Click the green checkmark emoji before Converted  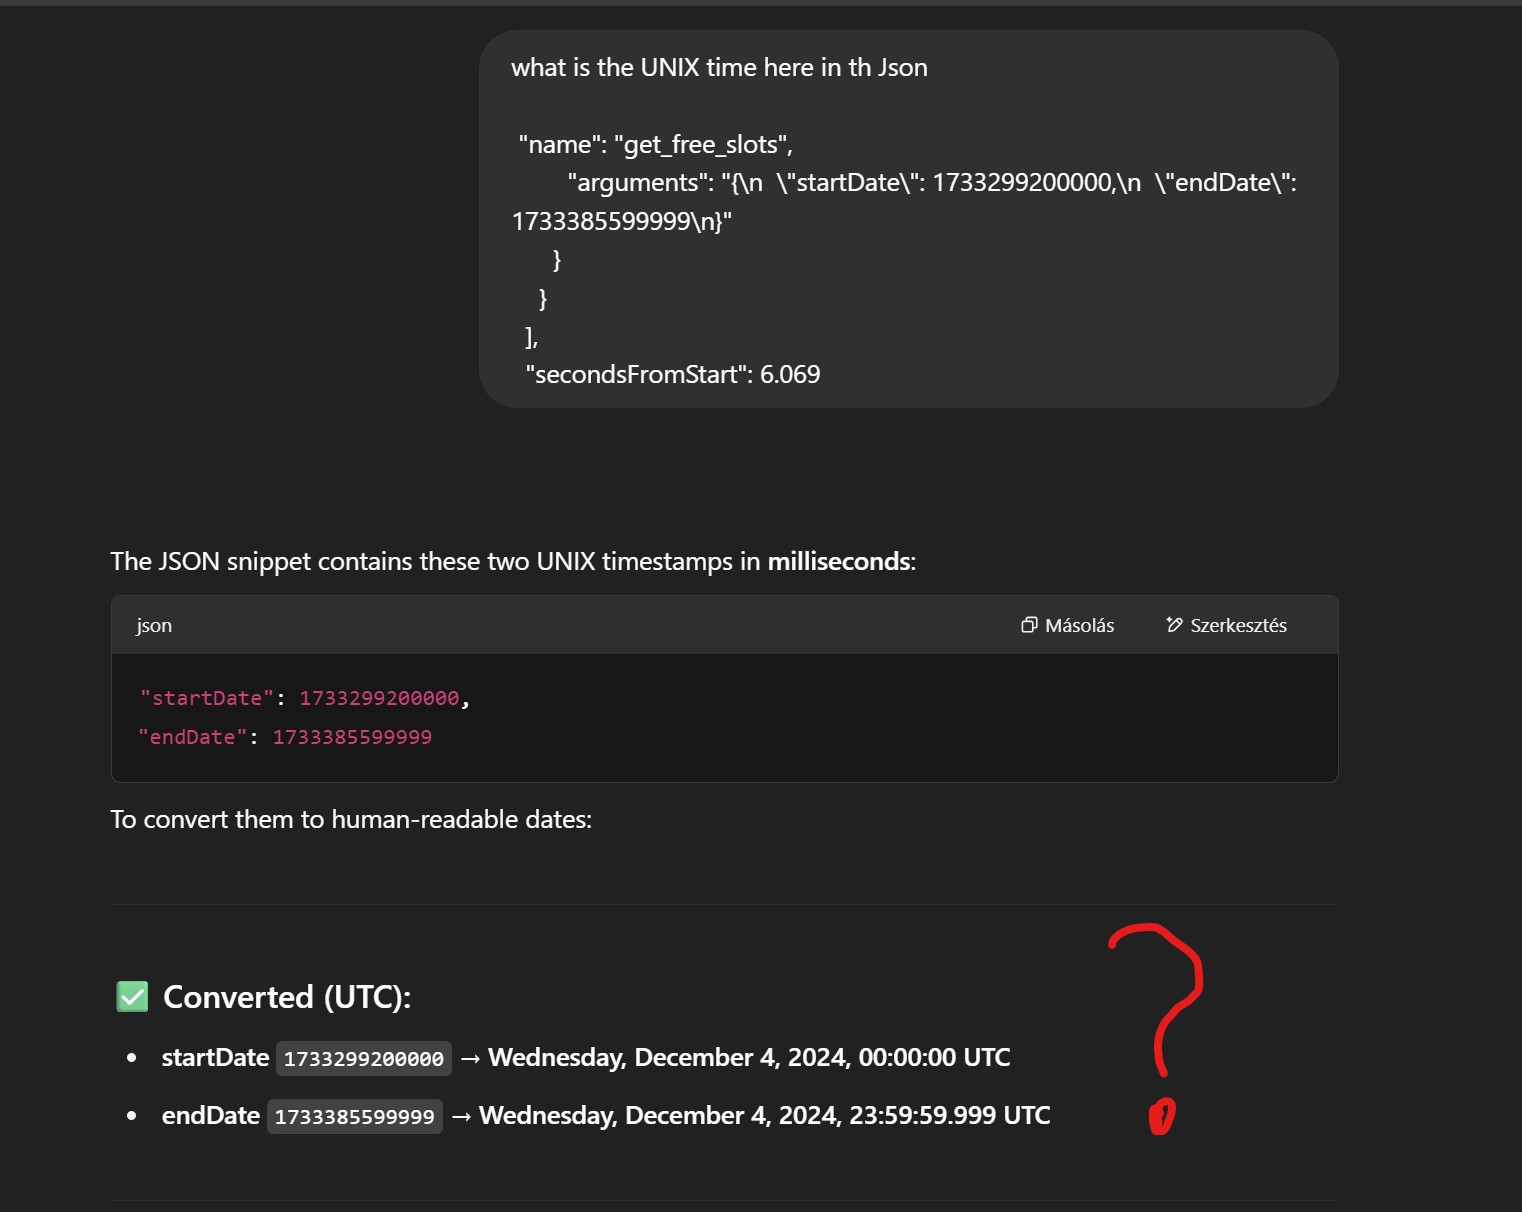pyautogui.click(x=132, y=997)
